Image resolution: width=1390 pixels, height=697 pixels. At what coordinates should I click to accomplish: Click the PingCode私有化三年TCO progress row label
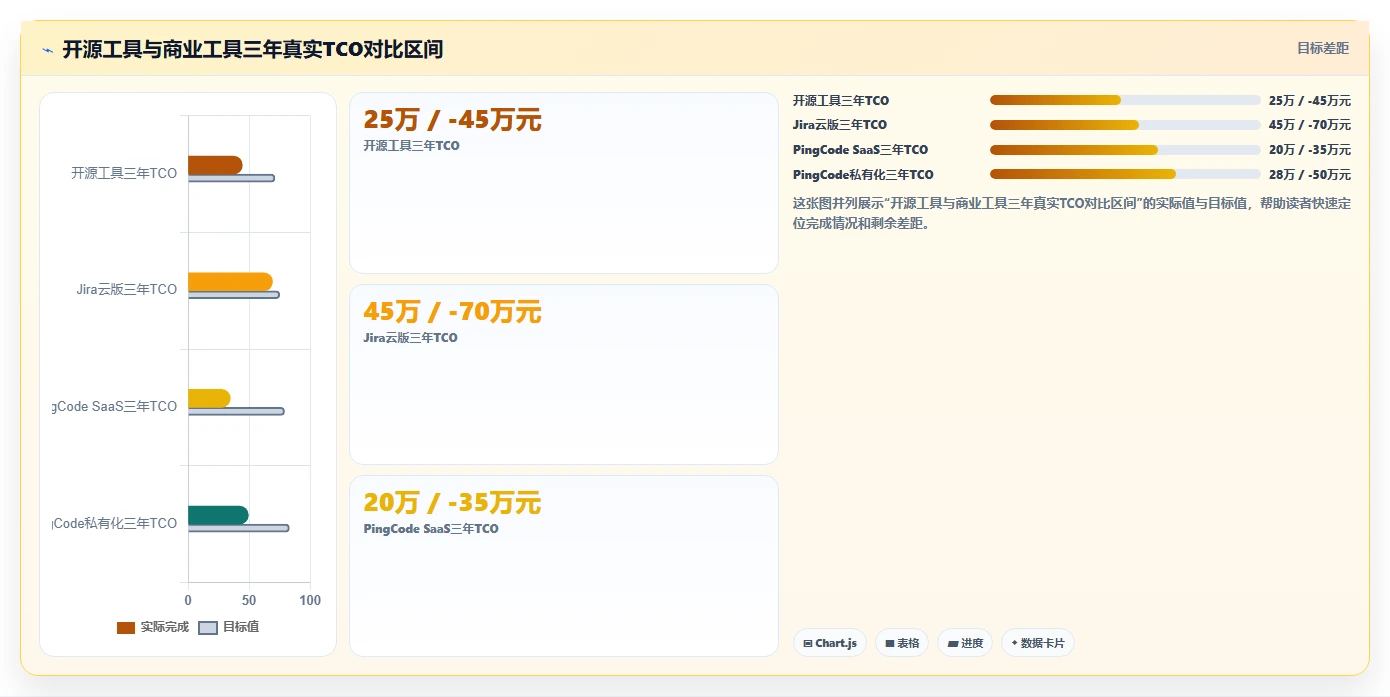coord(863,175)
